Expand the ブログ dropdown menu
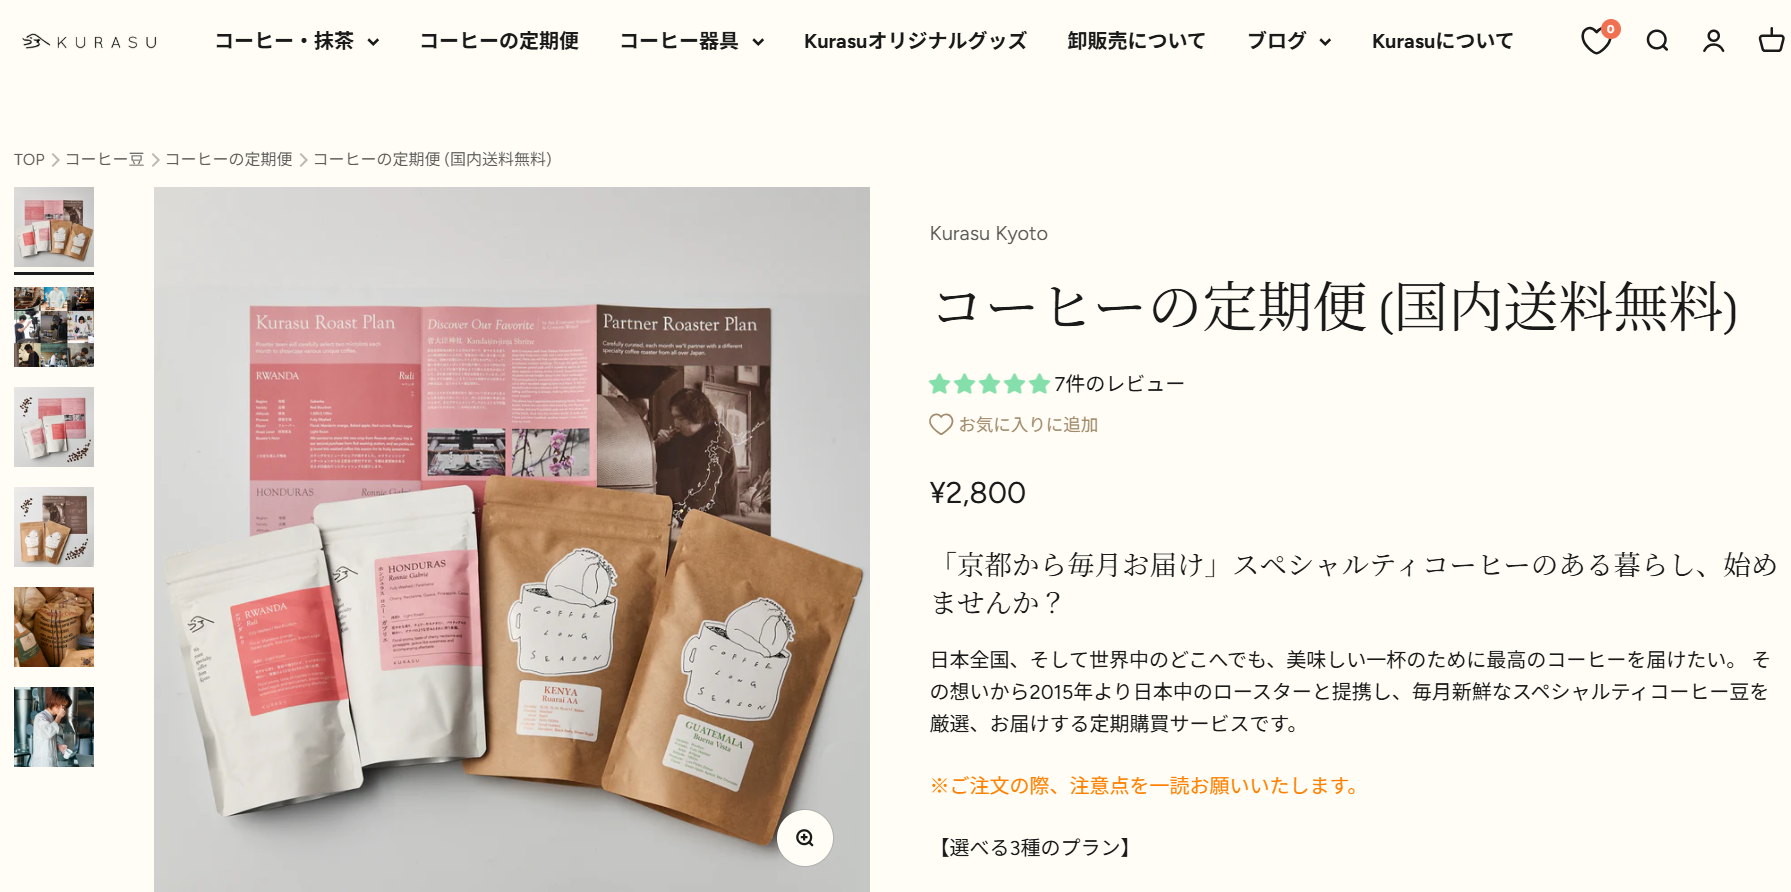Viewport: 1791px width, 892px height. pos(1289,41)
